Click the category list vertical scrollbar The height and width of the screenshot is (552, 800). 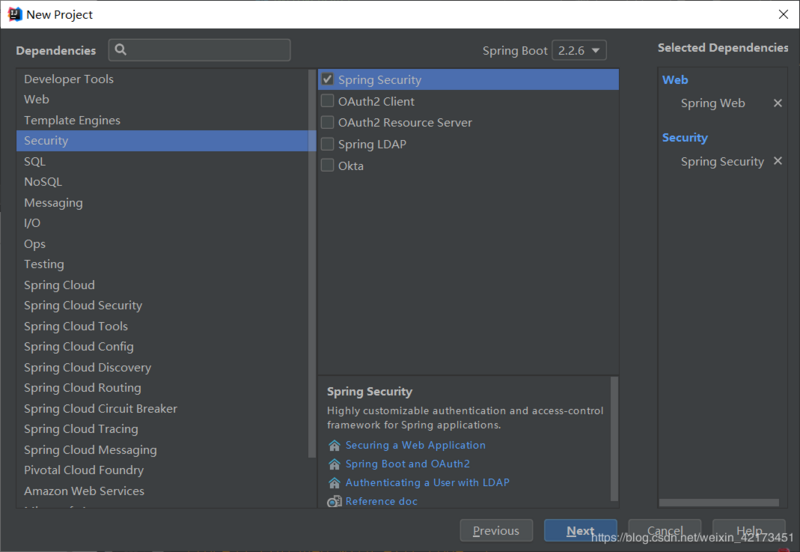(312, 263)
